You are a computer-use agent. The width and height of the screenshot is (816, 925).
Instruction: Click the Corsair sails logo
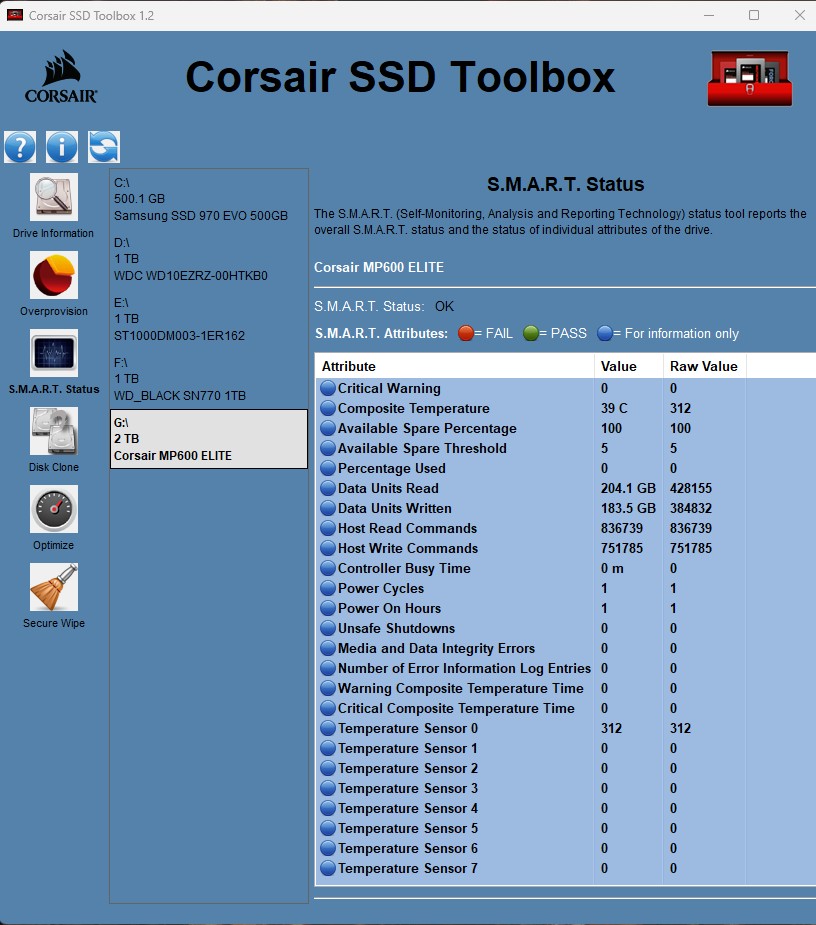(61, 77)
